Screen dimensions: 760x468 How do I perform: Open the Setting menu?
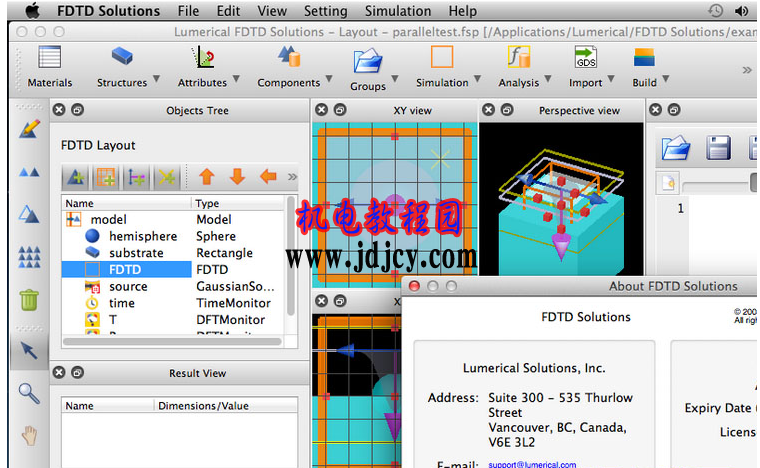pos(325,11)
